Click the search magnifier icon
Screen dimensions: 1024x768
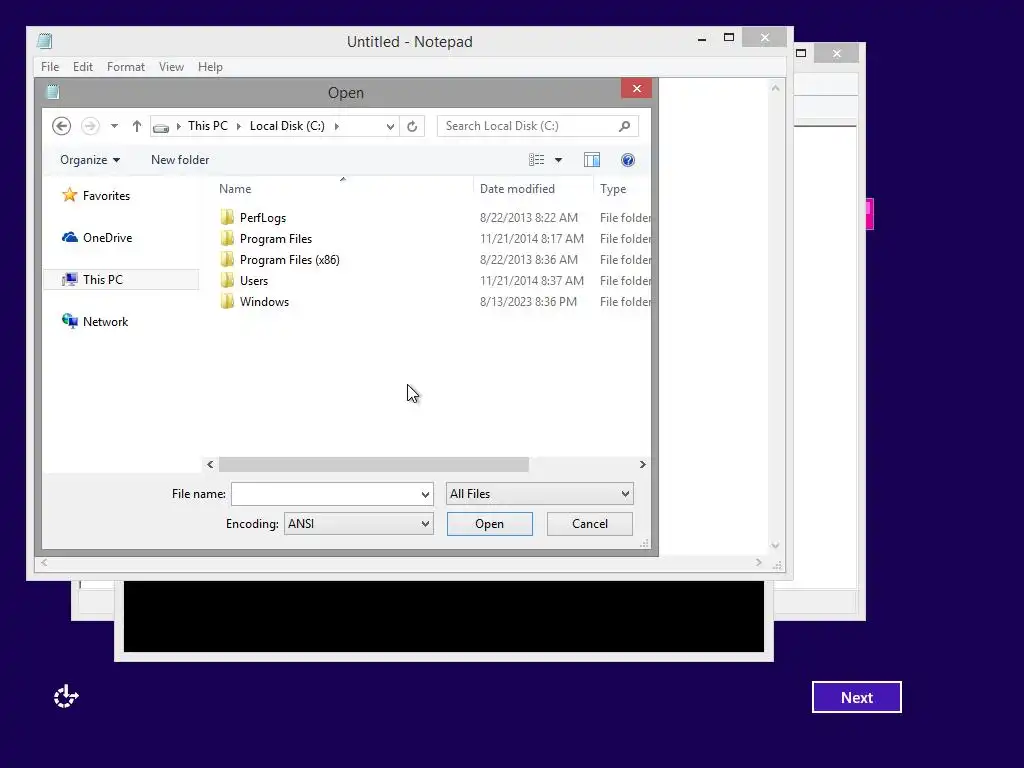624,126
